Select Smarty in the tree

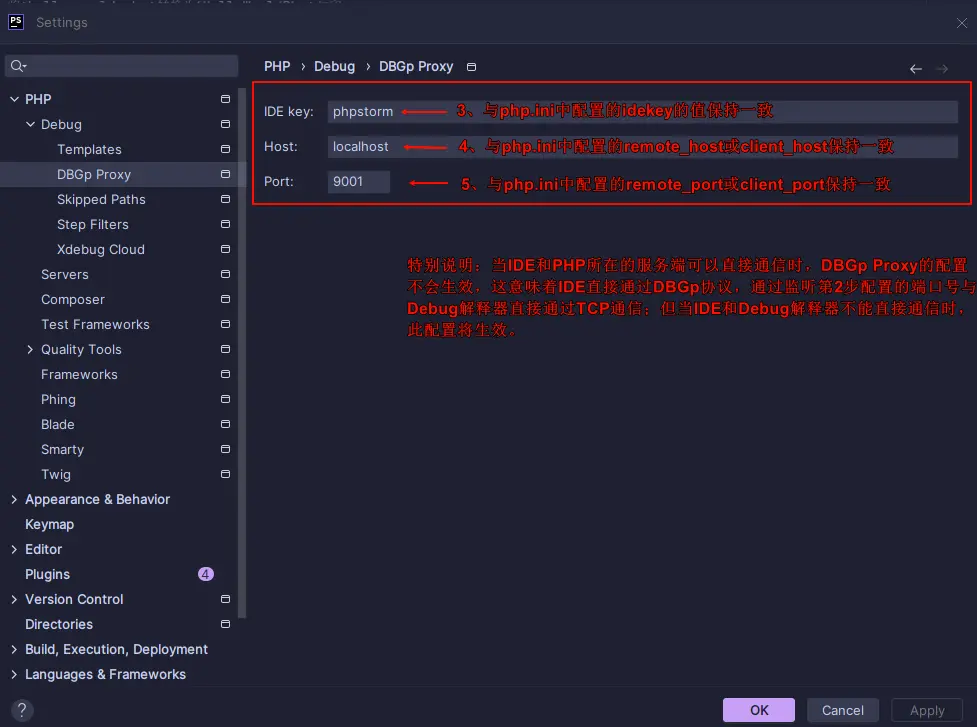[x=62, y=449]
